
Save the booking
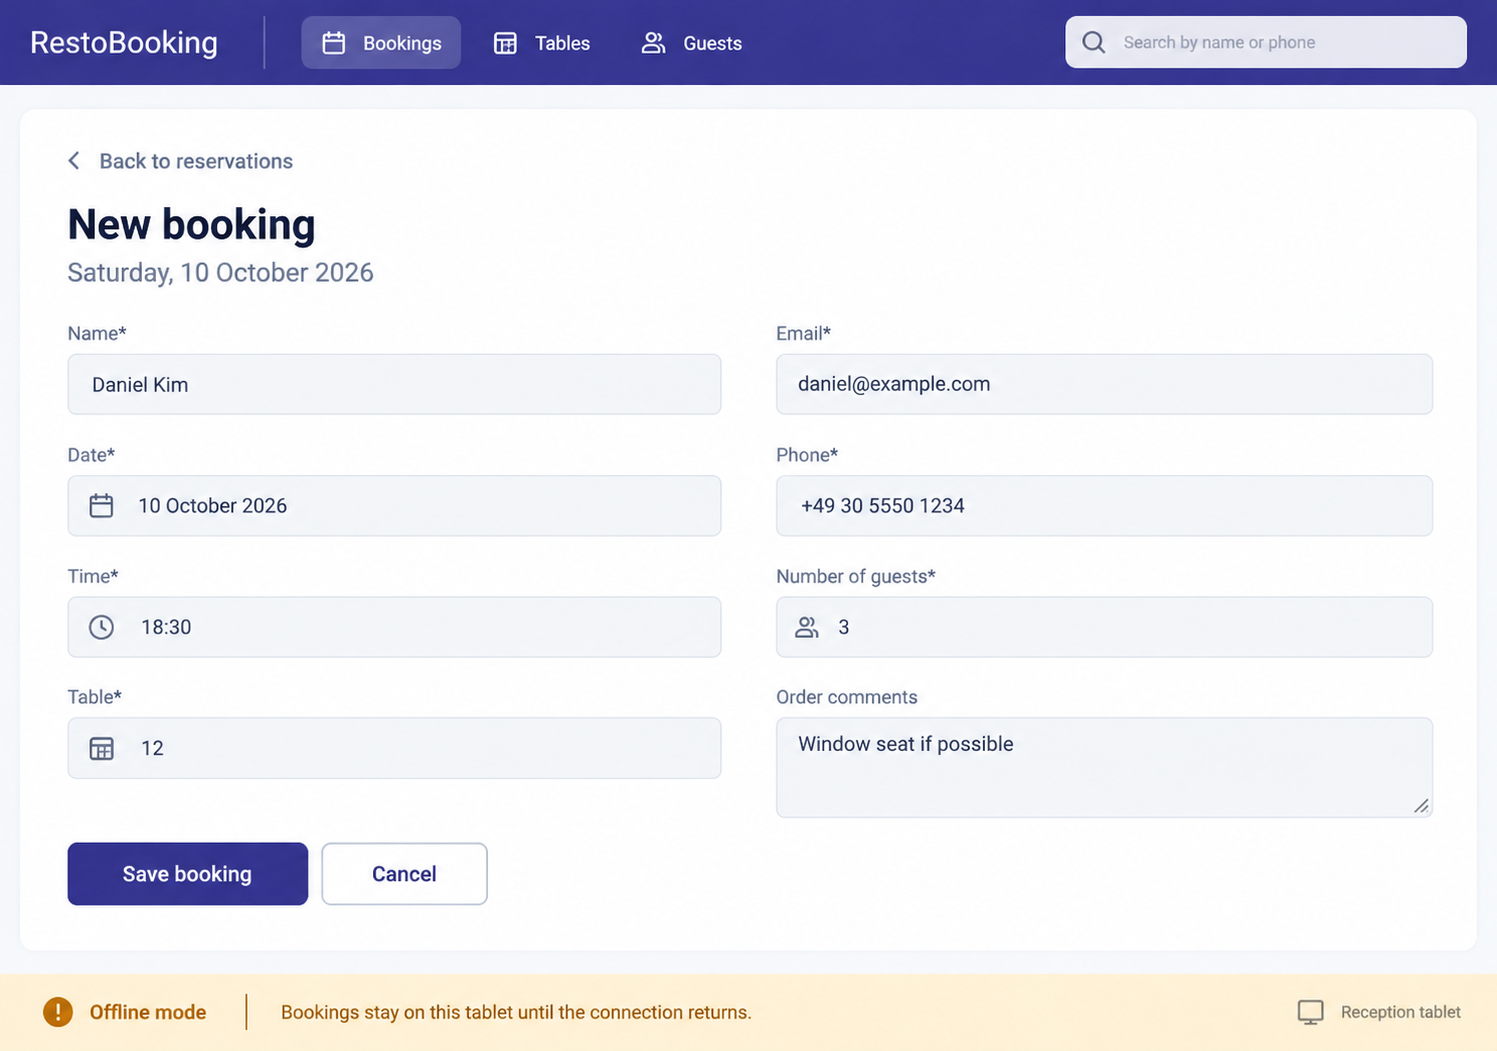tap(188, 874)
